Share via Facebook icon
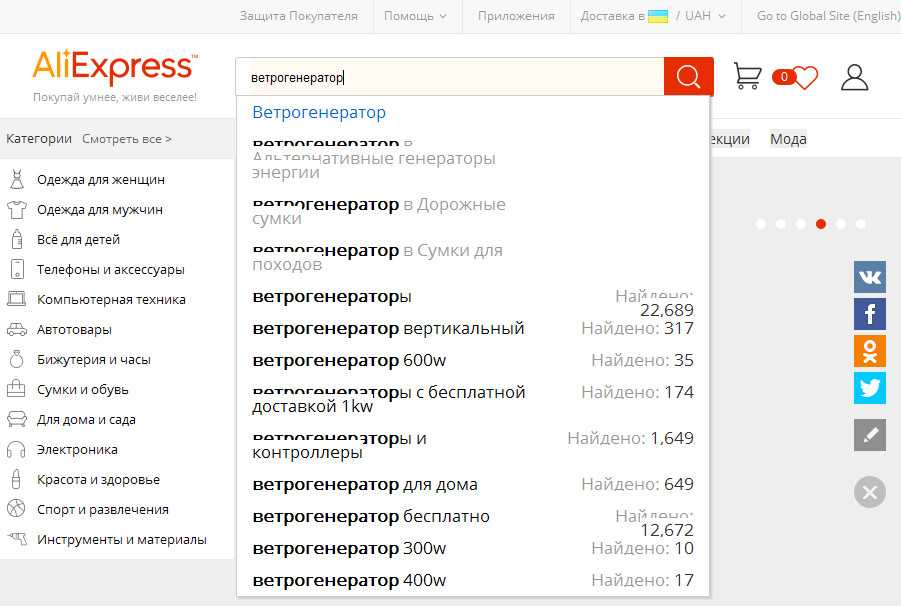This screenshot has height=606, width=901. click(x=870, y=314)
